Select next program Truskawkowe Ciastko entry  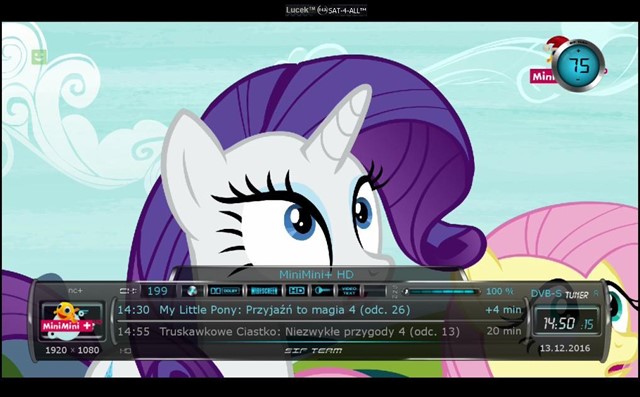point(319,331)
